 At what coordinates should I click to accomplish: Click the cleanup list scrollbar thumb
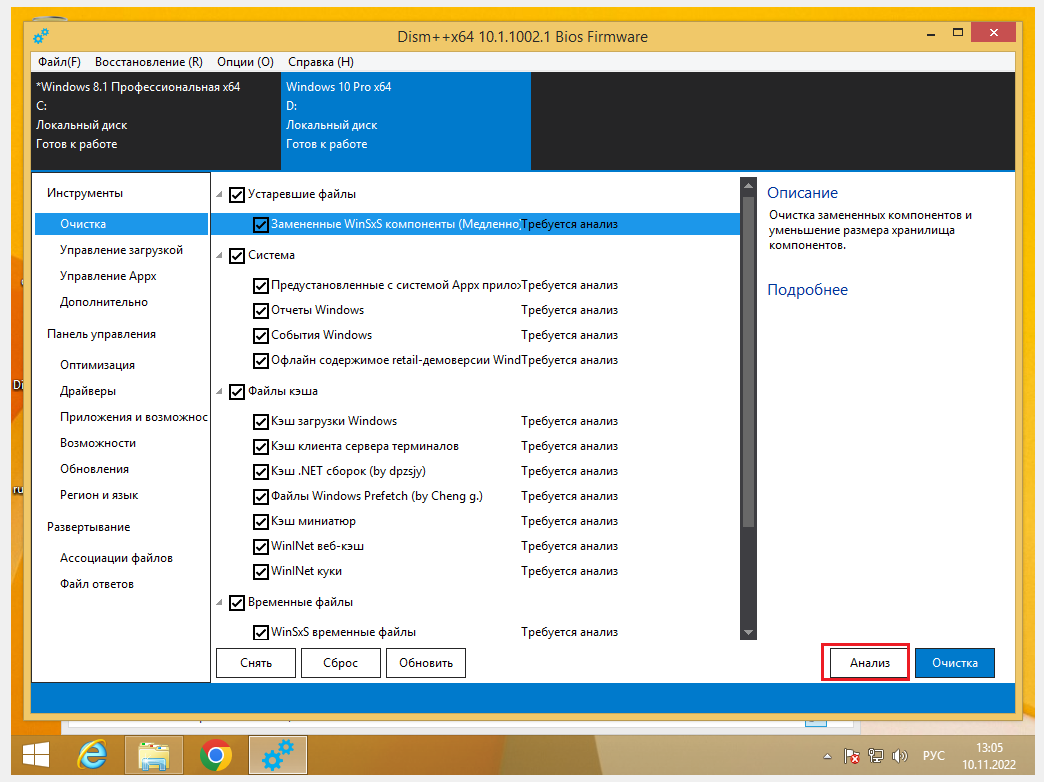[x=748, y=362]
